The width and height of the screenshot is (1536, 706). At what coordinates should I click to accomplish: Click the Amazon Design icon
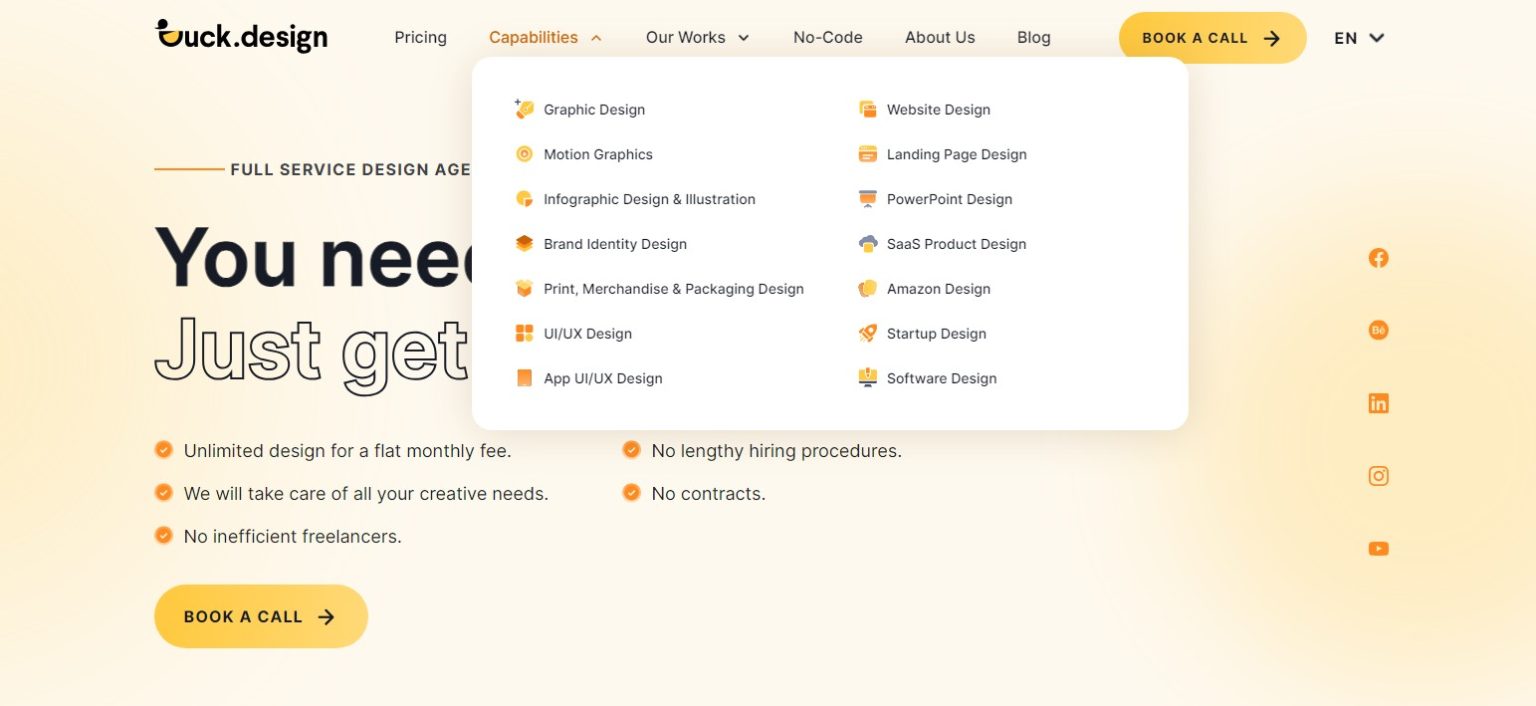(868, 289)
